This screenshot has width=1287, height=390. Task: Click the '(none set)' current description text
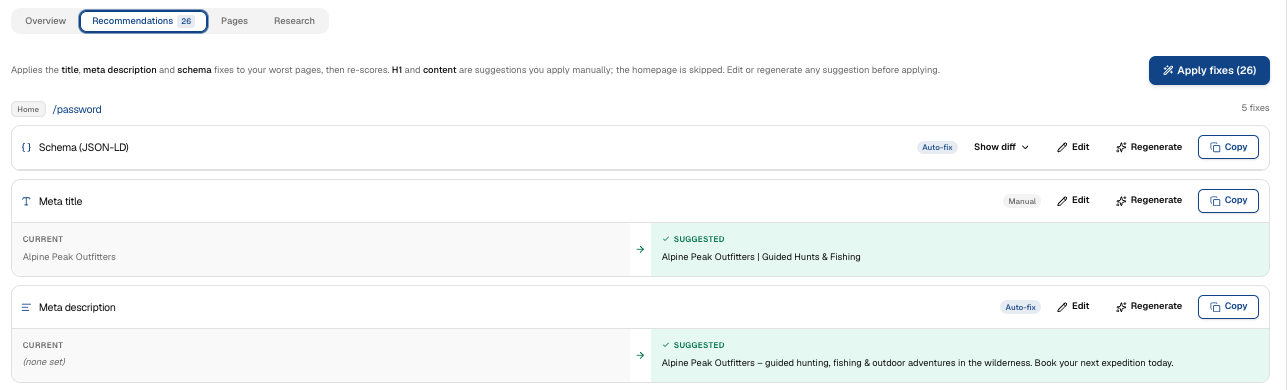43,362
